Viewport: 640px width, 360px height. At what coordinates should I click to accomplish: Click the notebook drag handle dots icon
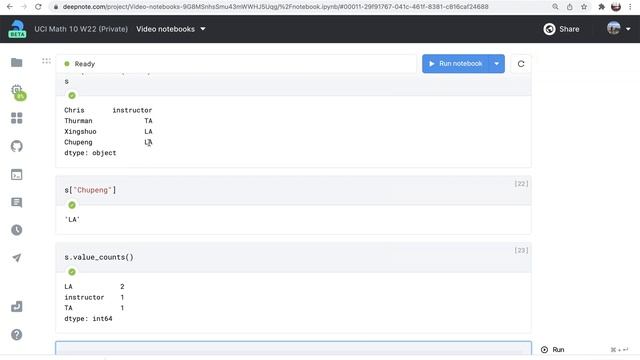pos(46,61)
